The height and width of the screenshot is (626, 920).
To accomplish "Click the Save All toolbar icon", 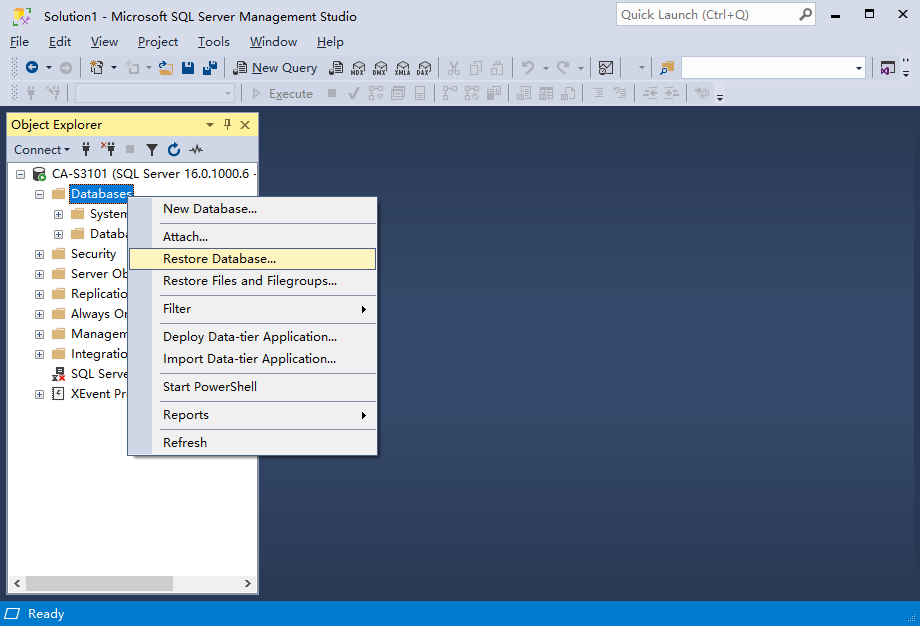I will pos(210,68).
